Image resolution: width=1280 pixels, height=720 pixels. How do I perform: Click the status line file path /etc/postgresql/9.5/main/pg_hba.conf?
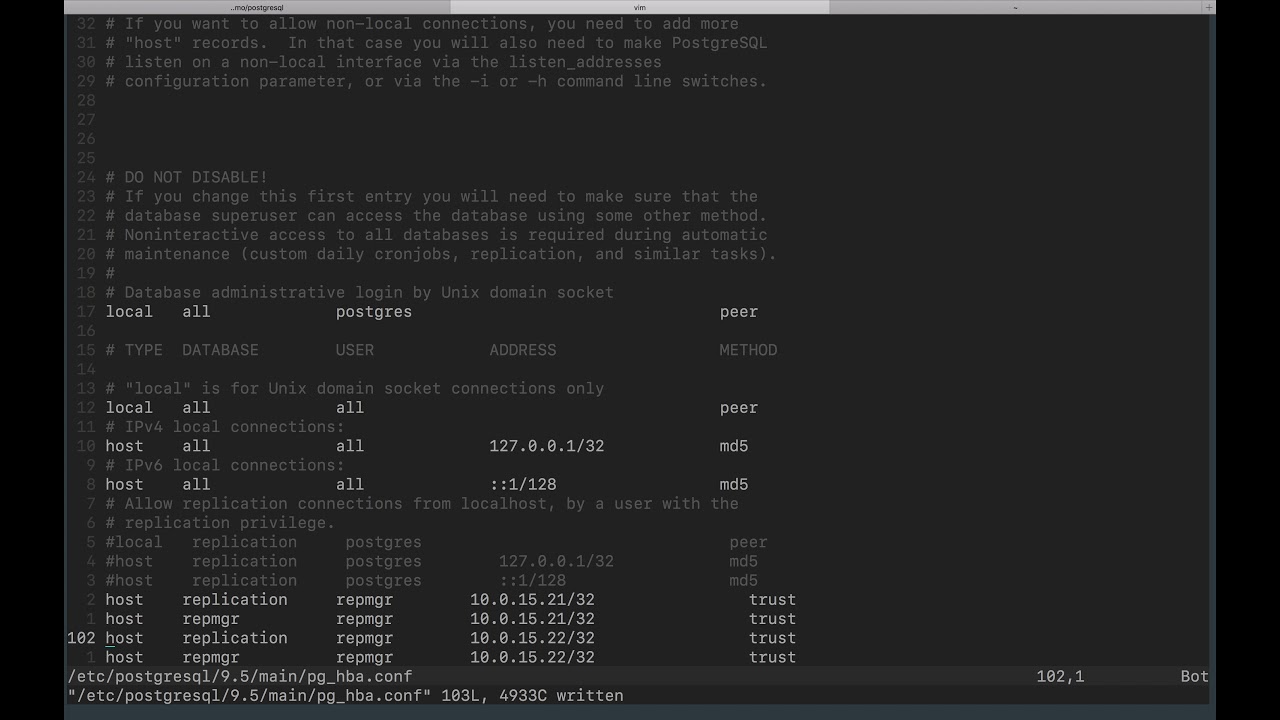click(240, 676)
